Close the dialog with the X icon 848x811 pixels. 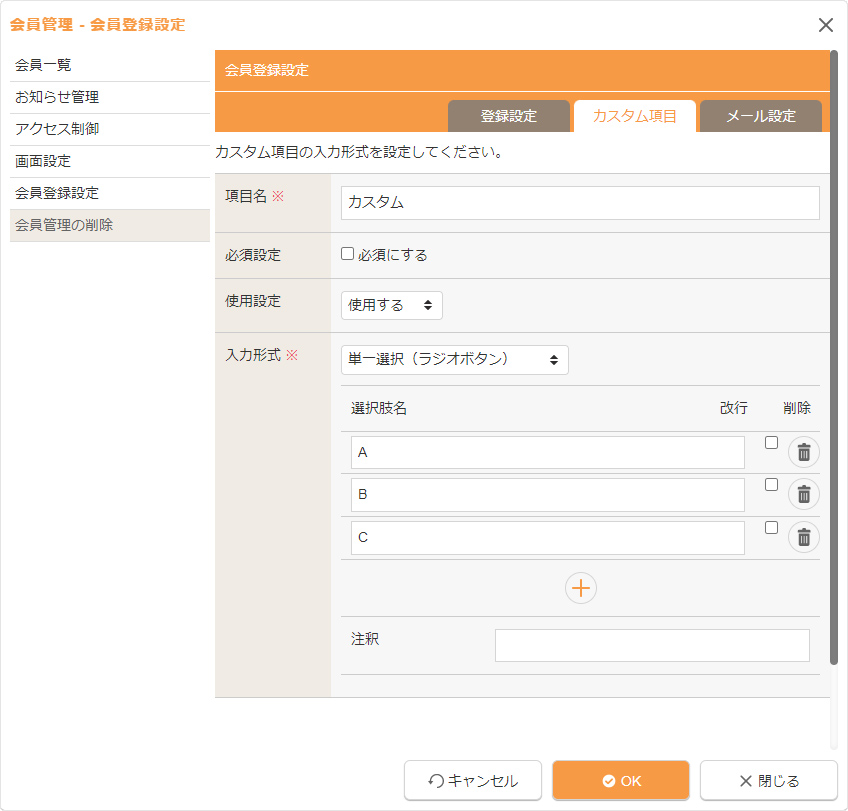click(825, 25)
